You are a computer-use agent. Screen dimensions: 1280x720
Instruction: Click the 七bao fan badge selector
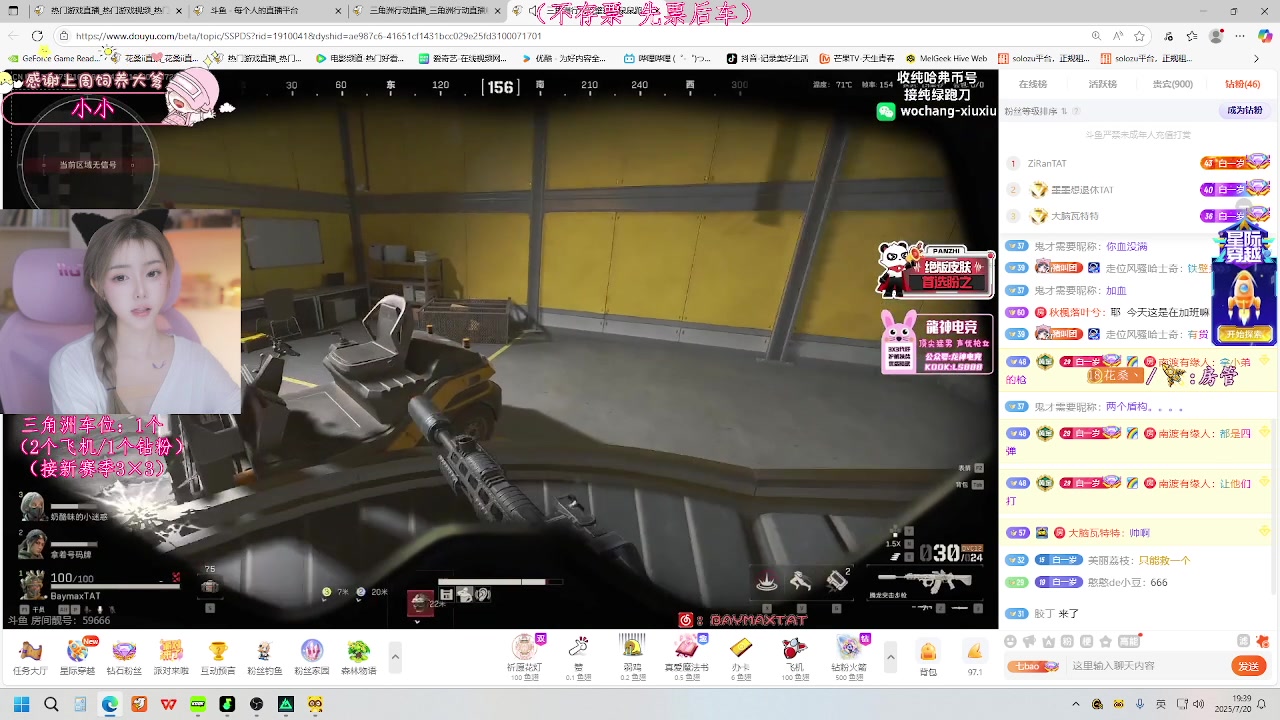[1033, 666]
